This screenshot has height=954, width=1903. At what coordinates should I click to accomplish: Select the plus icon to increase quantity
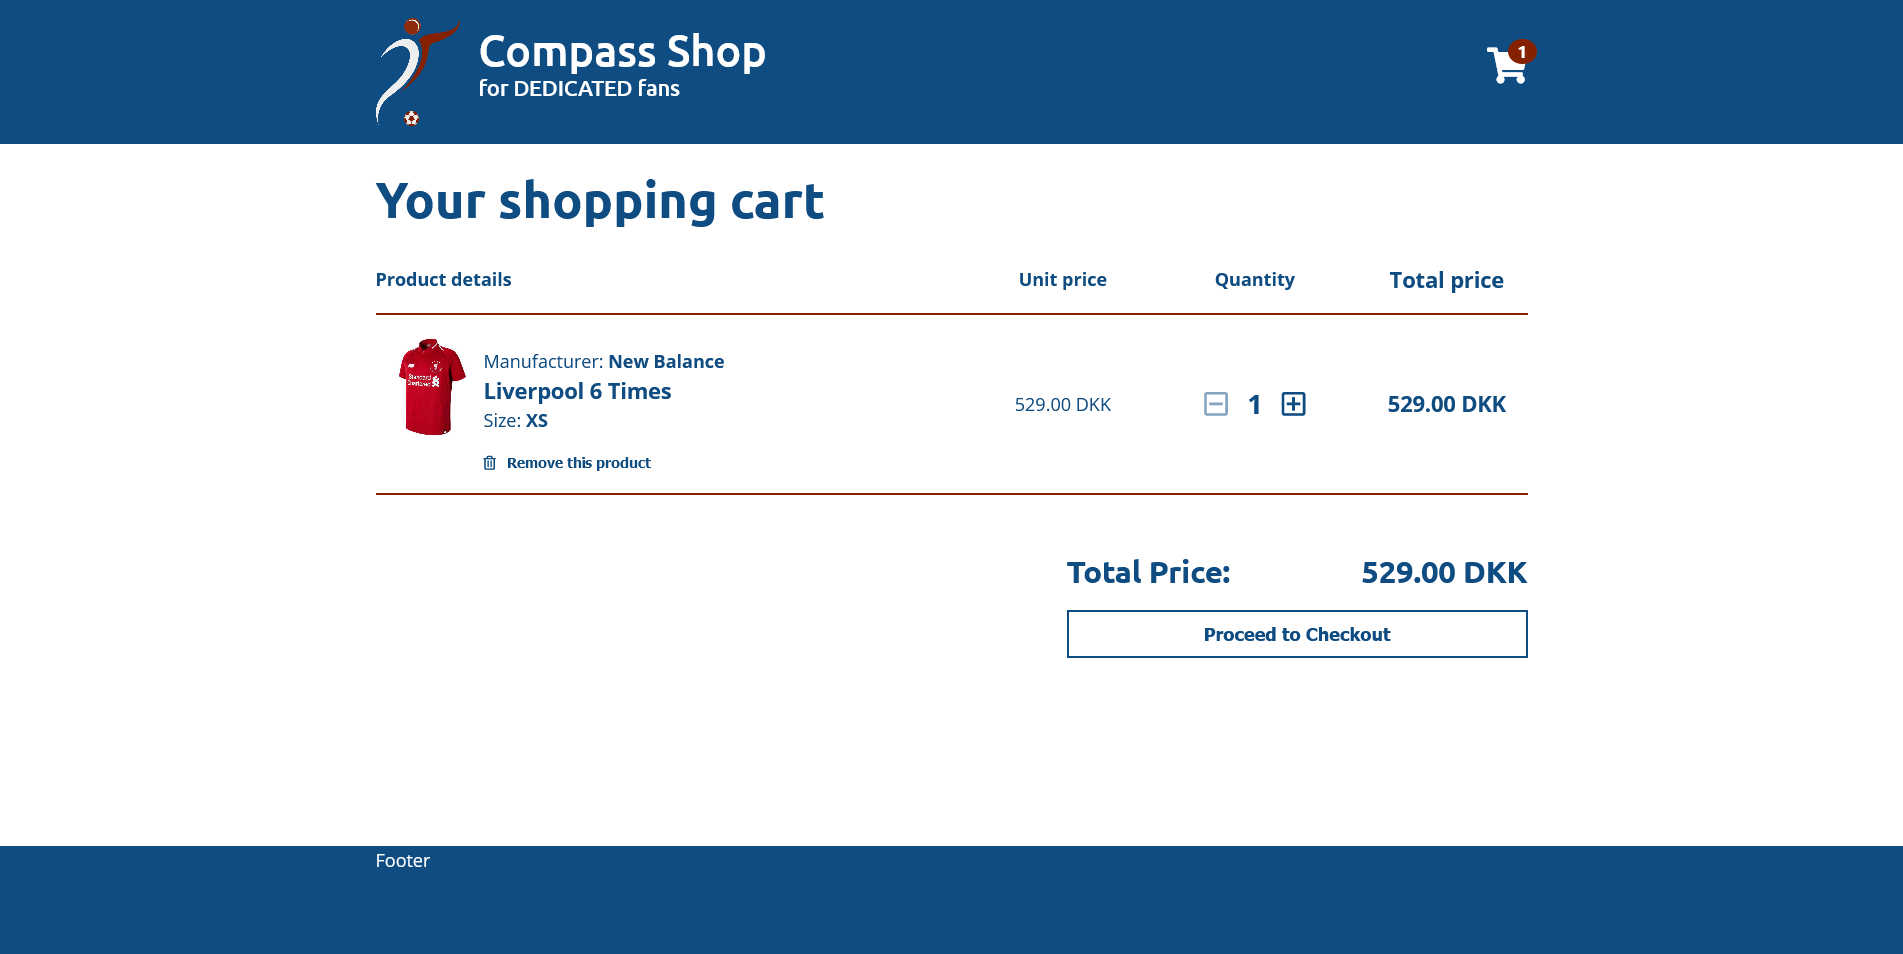coord(1294,404)
